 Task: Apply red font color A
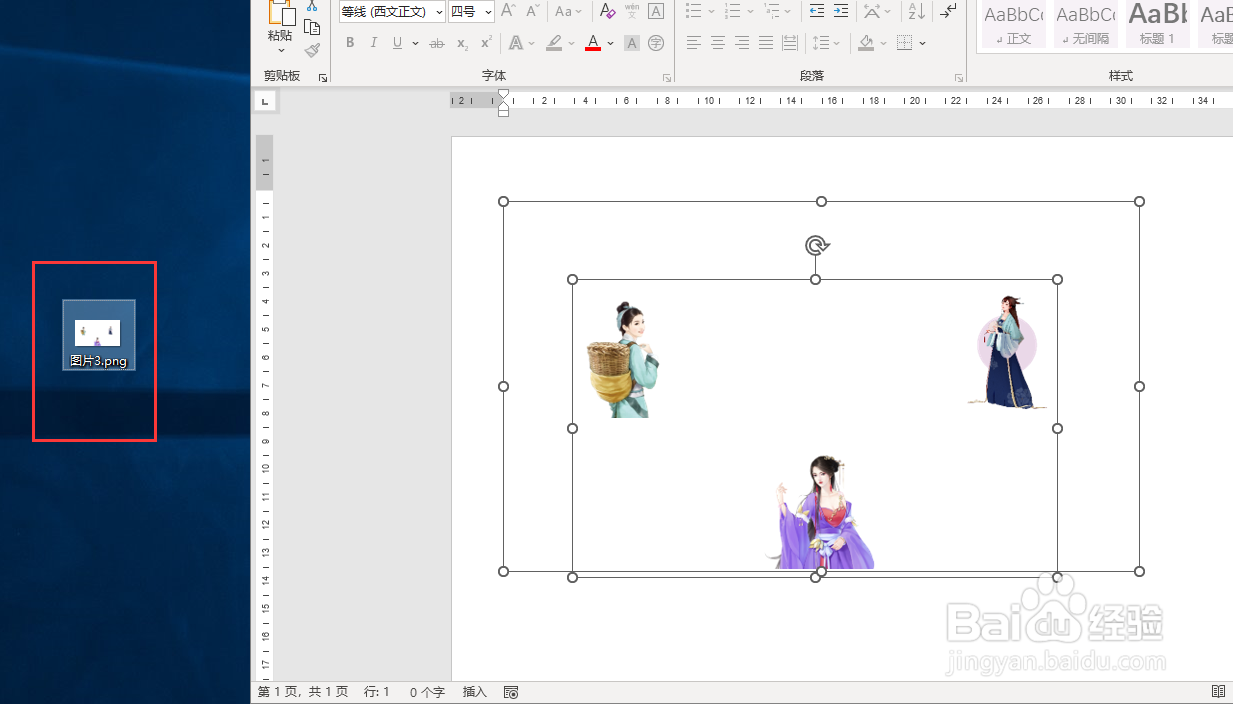pos(593,43)
